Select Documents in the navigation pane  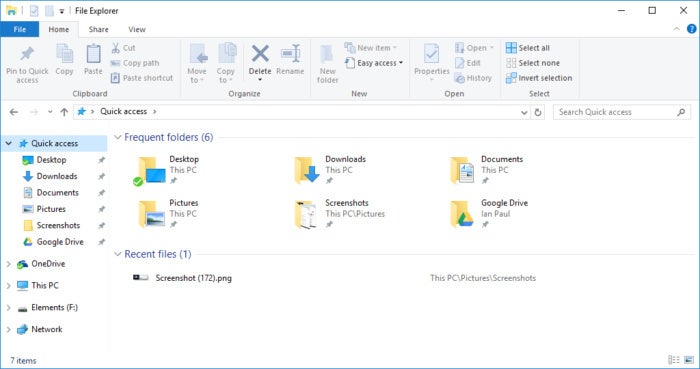[x=58, y=193]
